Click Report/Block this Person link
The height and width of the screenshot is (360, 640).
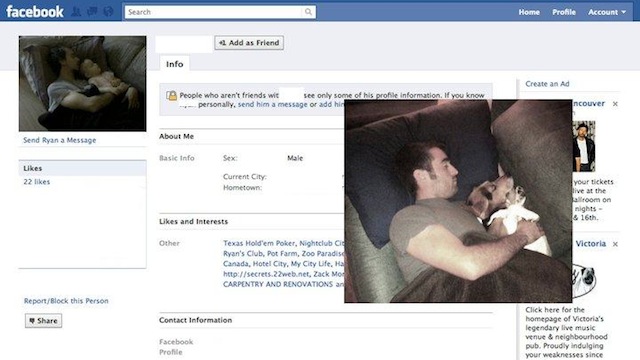[x=66, y=301]
